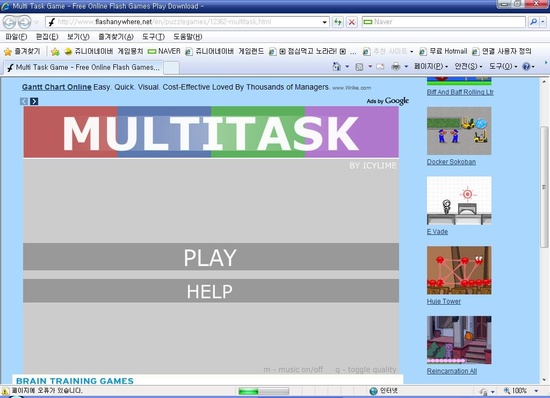Click the 쥬니어네이버 게임뭉치 favorites link
Screen dimensions: 550x398
[x=104, y=52]
